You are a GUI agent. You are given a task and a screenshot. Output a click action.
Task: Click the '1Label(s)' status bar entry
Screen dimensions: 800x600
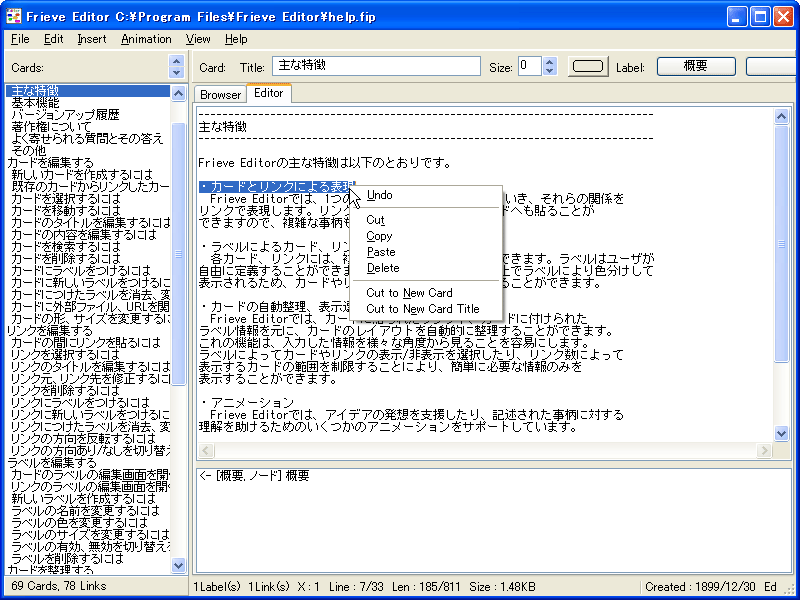[x=217, y=587]
